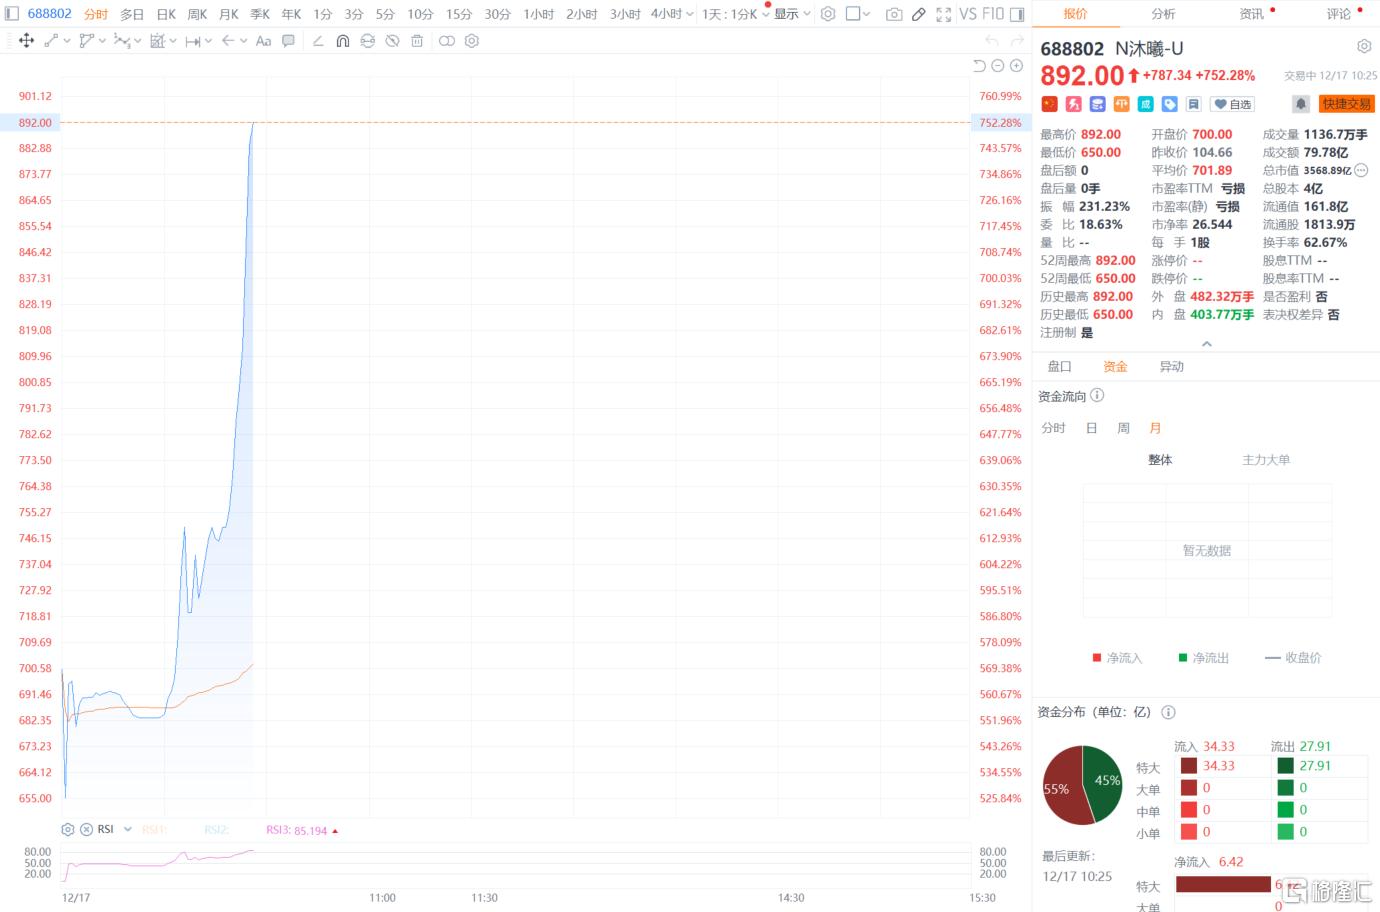
Task: Expand the 4小时 timeframe dropdown
Action: point(690,14)
